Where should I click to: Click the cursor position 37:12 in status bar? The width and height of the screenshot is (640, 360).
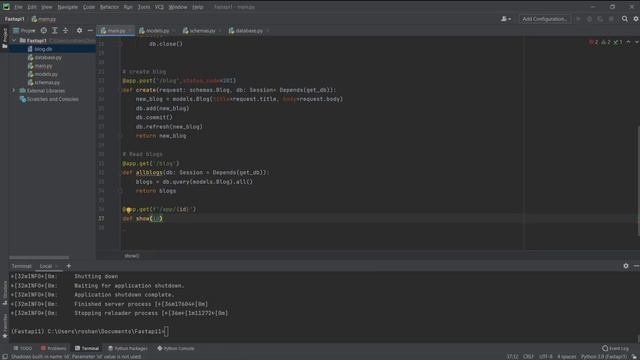[512, 357]
